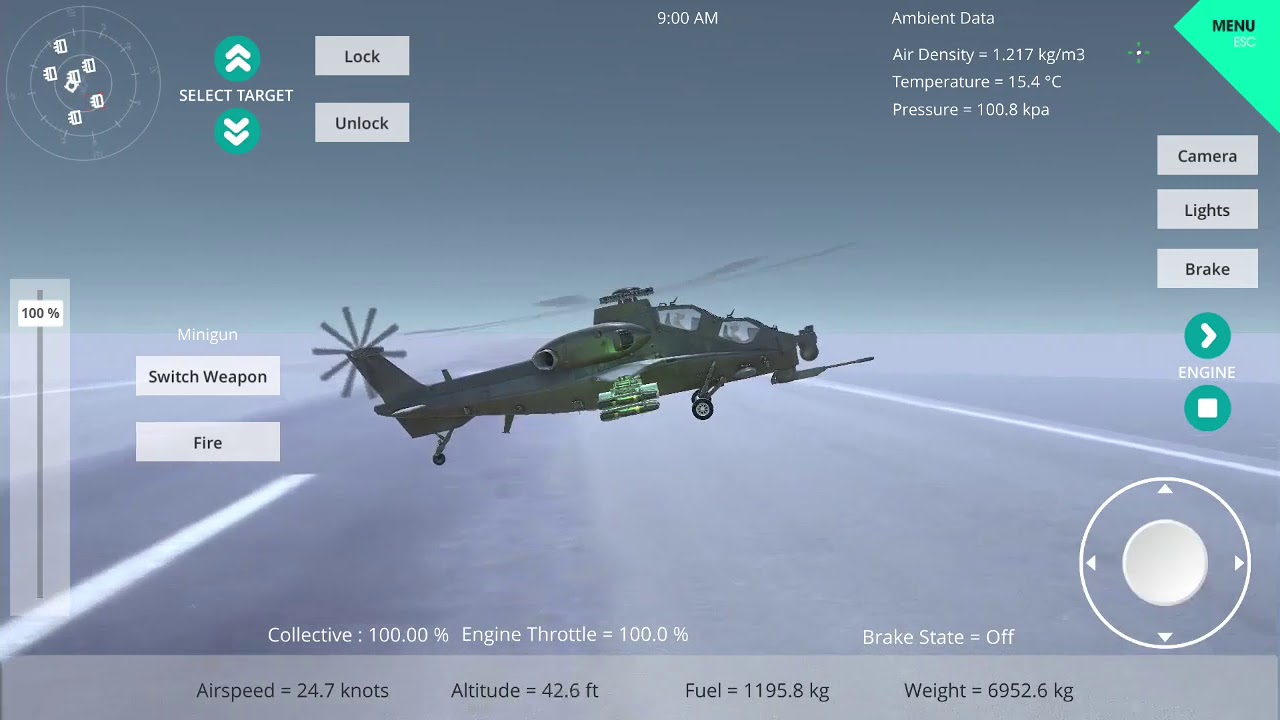This screenshot has height=720, width=1280.
Task: Click the Airspeed = 24.7 knots readout
Action: click(293, 690)
